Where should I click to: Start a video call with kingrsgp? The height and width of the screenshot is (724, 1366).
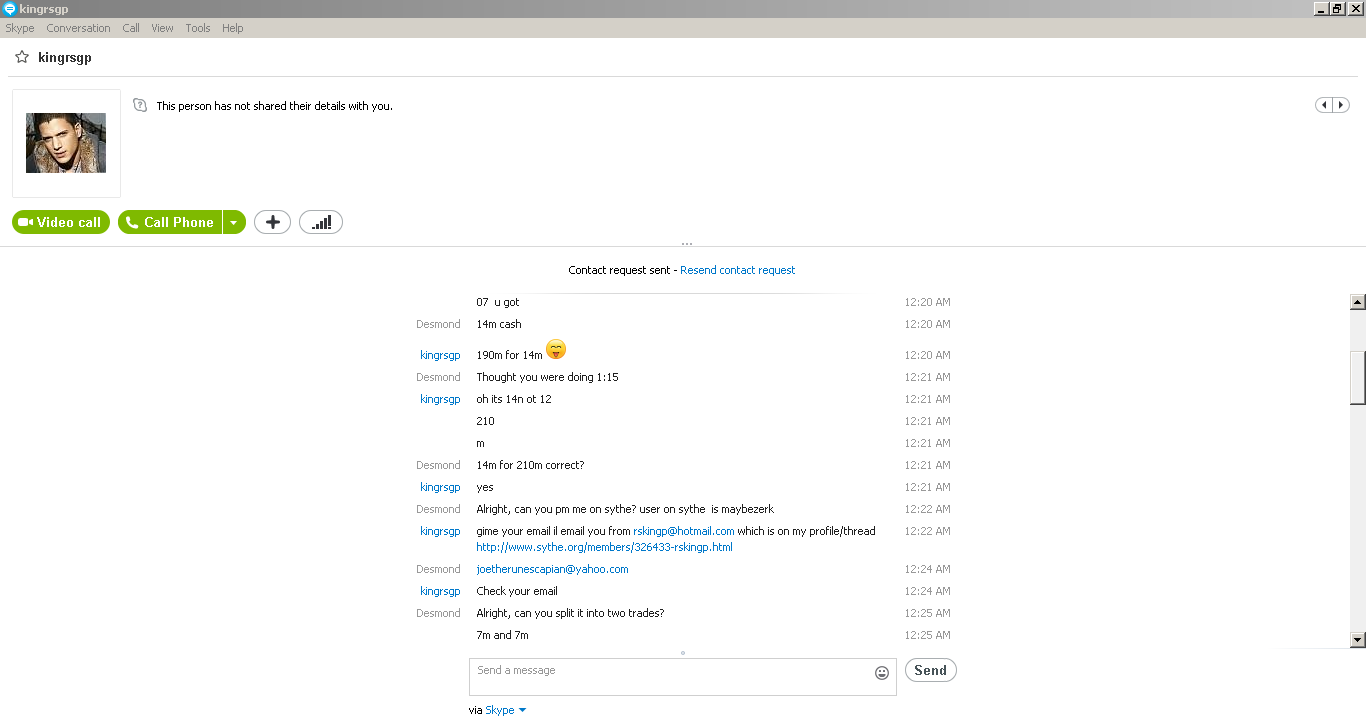(x=61, y=222)
